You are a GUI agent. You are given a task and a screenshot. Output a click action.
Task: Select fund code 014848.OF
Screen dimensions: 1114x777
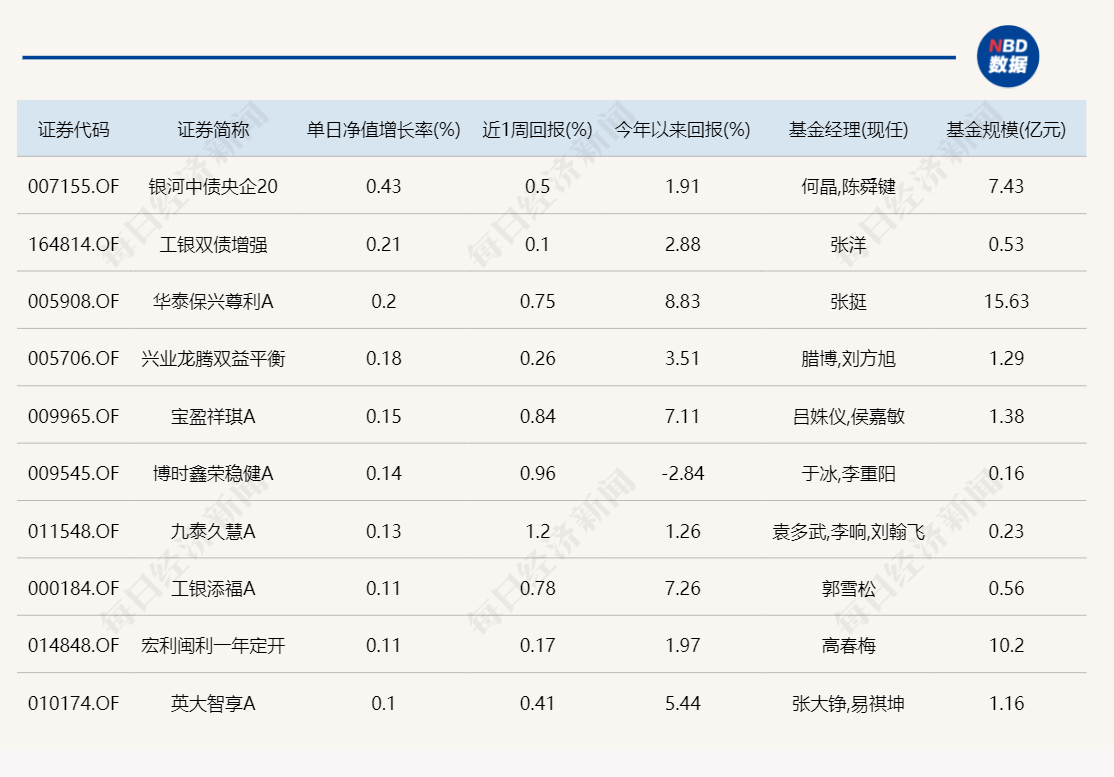[x=74, y=646]
